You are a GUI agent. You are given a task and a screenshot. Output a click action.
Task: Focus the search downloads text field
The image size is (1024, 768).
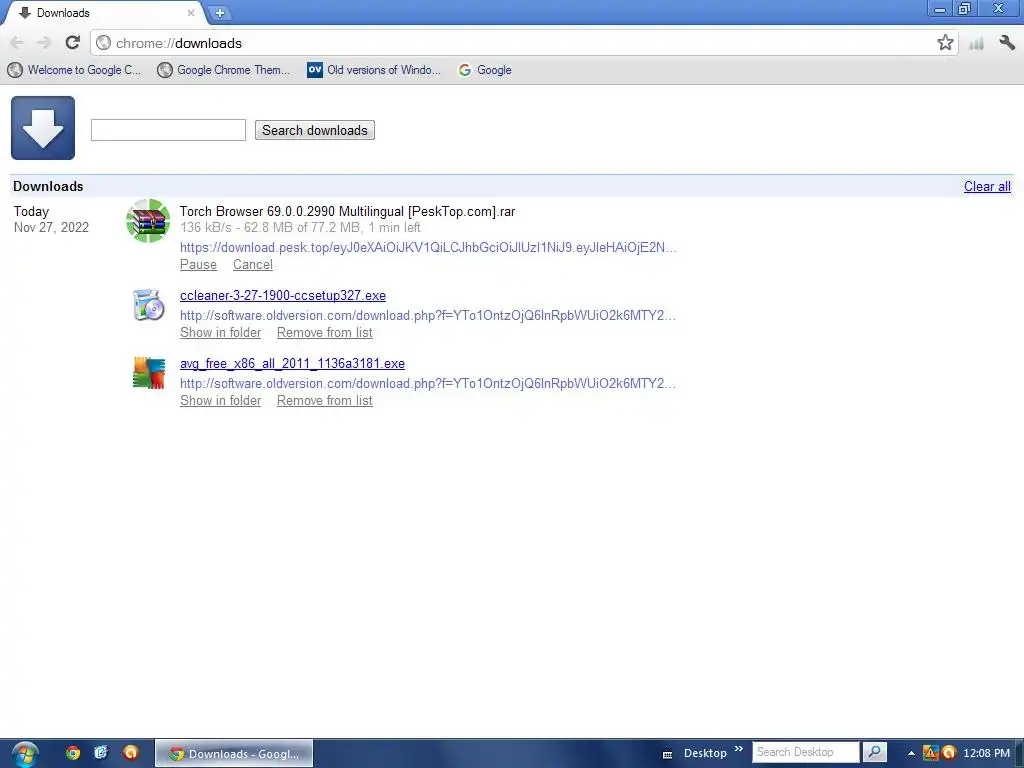[x=168, y=130]
